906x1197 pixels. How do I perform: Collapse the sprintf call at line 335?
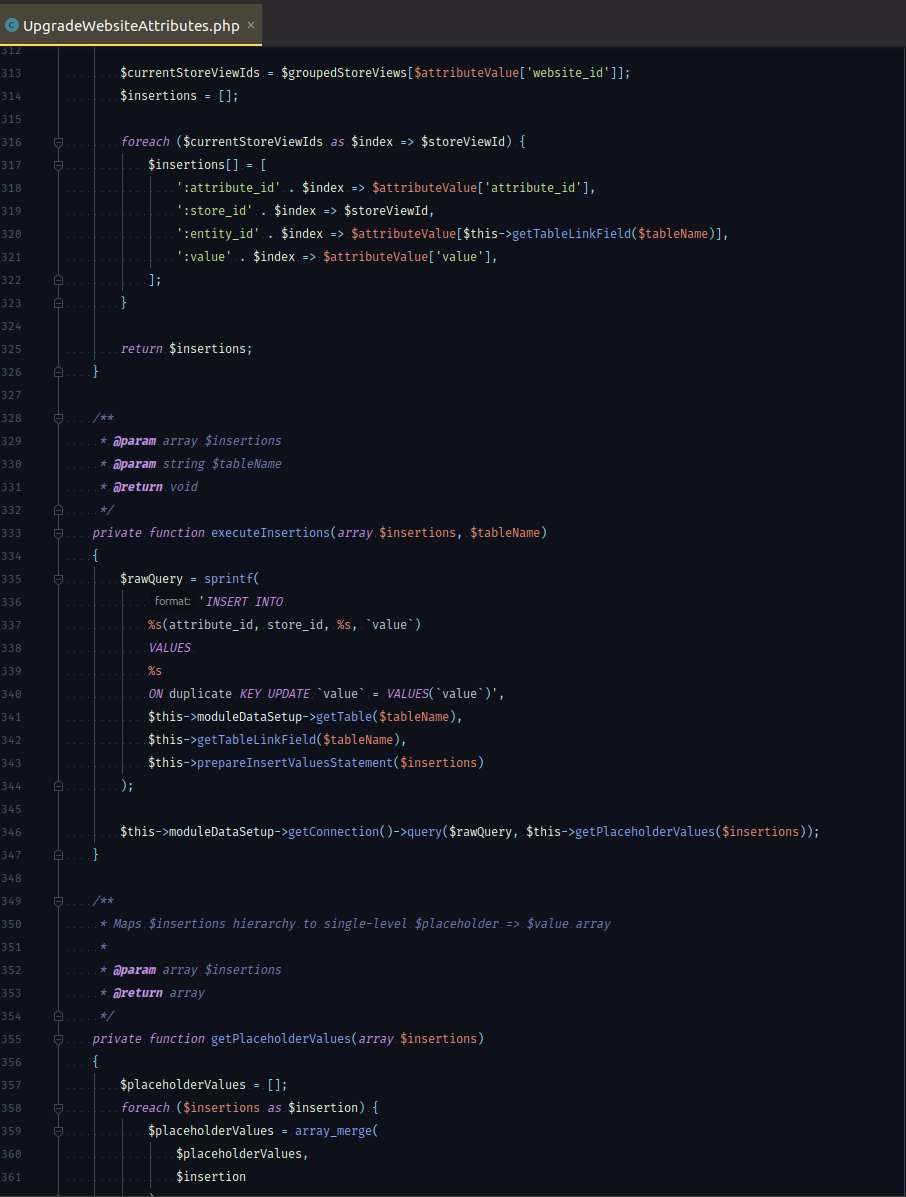pos(58,579)
